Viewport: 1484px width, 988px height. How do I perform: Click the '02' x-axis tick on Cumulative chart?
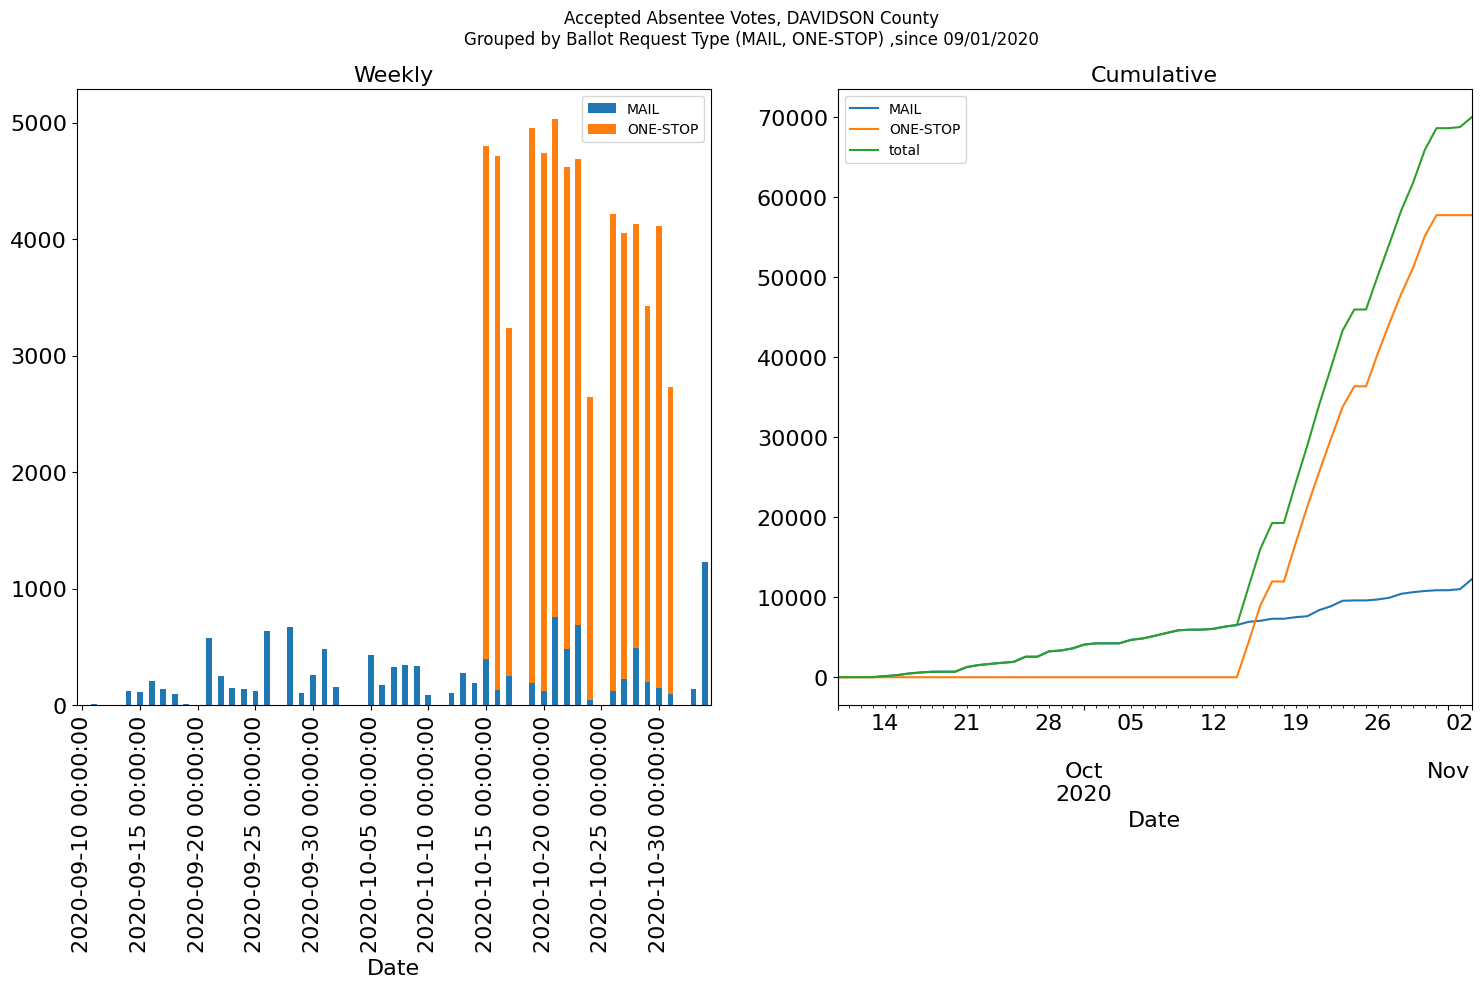(x=1460, y=722)
